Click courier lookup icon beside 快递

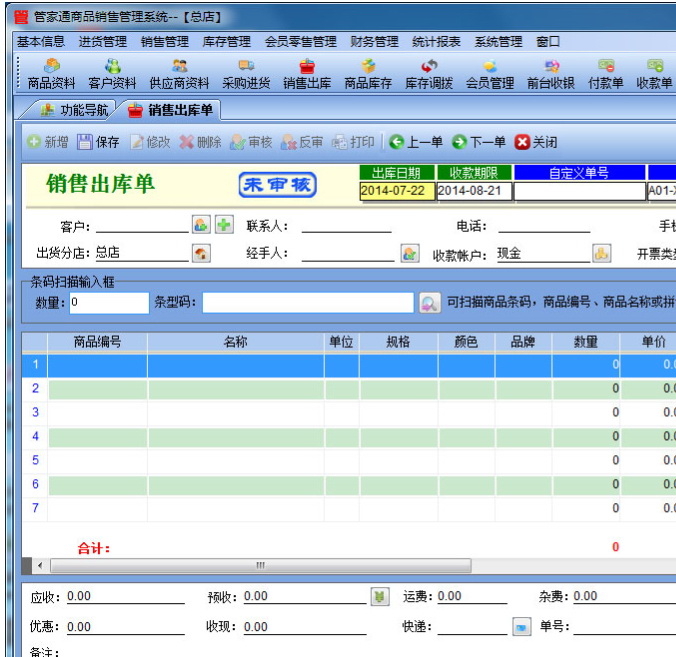coord(521,626)
